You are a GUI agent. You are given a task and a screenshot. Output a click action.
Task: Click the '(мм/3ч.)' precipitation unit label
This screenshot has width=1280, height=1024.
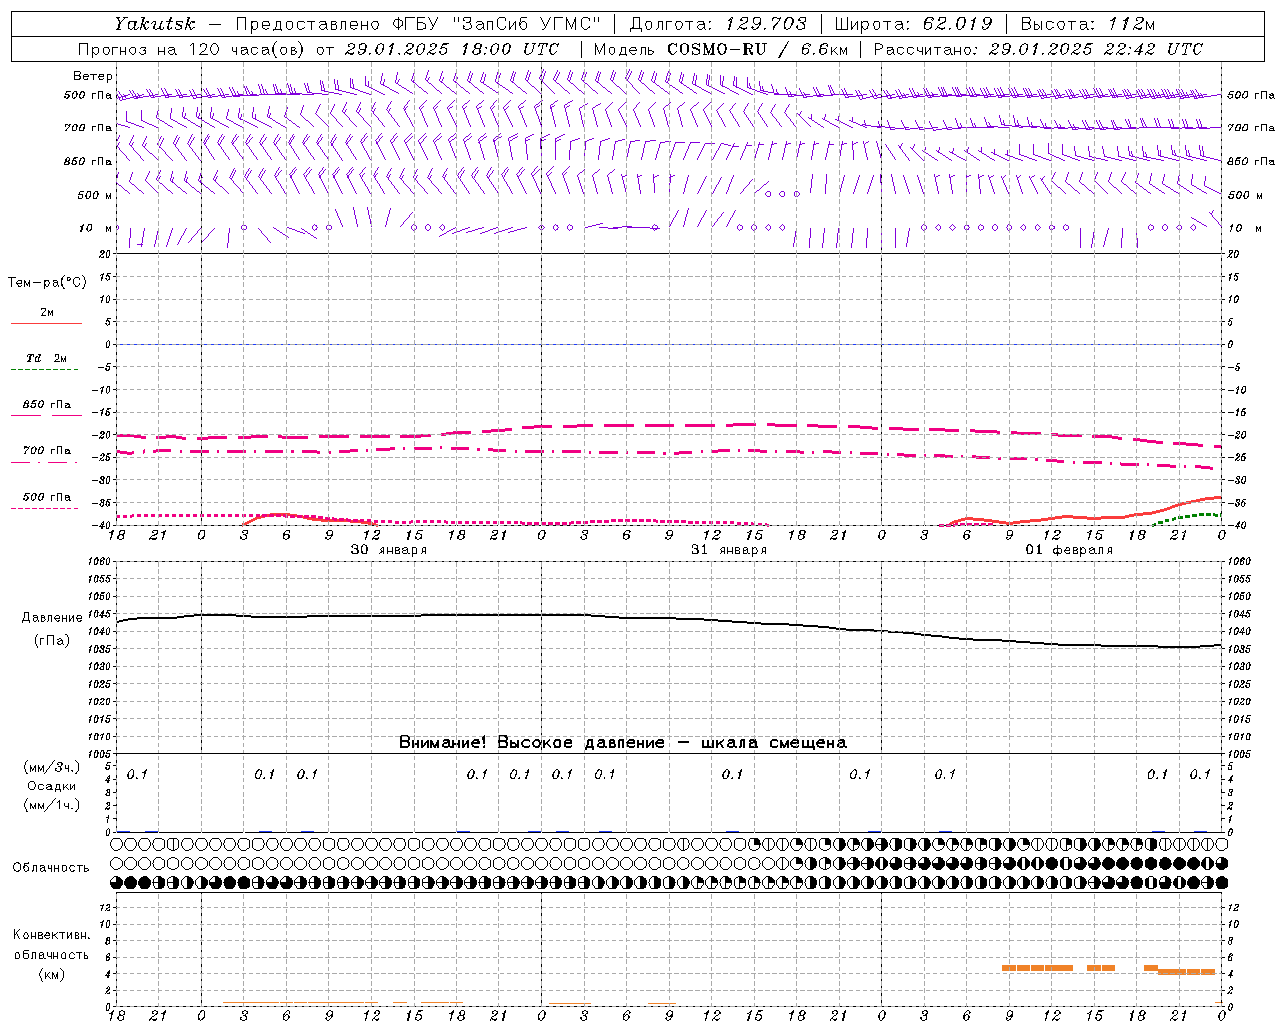point(52,767)
